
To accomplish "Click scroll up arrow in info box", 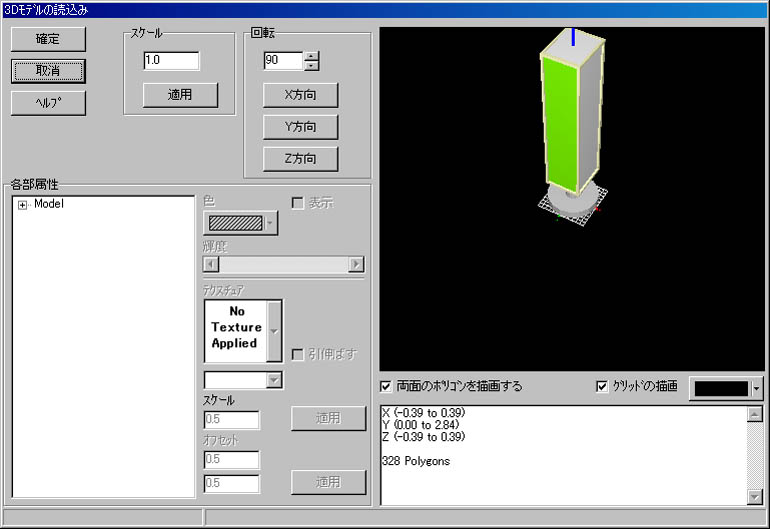I will [x=754, y=414].
